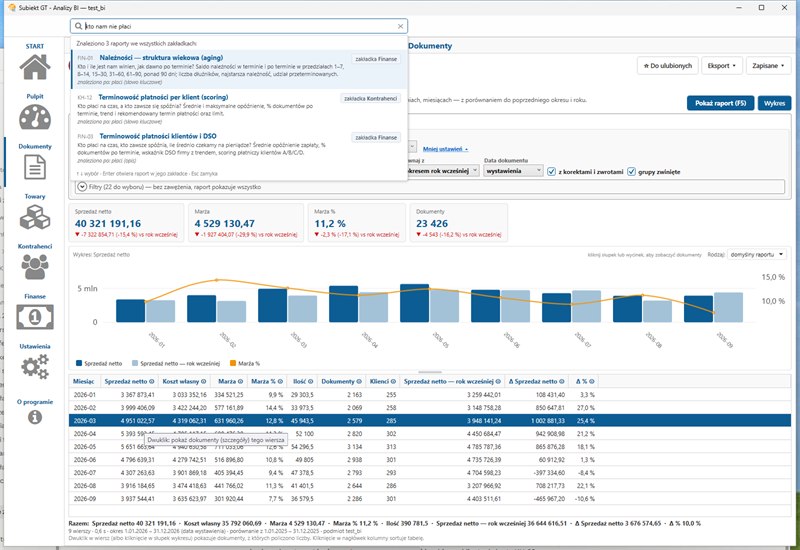Add report via 'Do ulubionych' button

[x=667, y=66]
